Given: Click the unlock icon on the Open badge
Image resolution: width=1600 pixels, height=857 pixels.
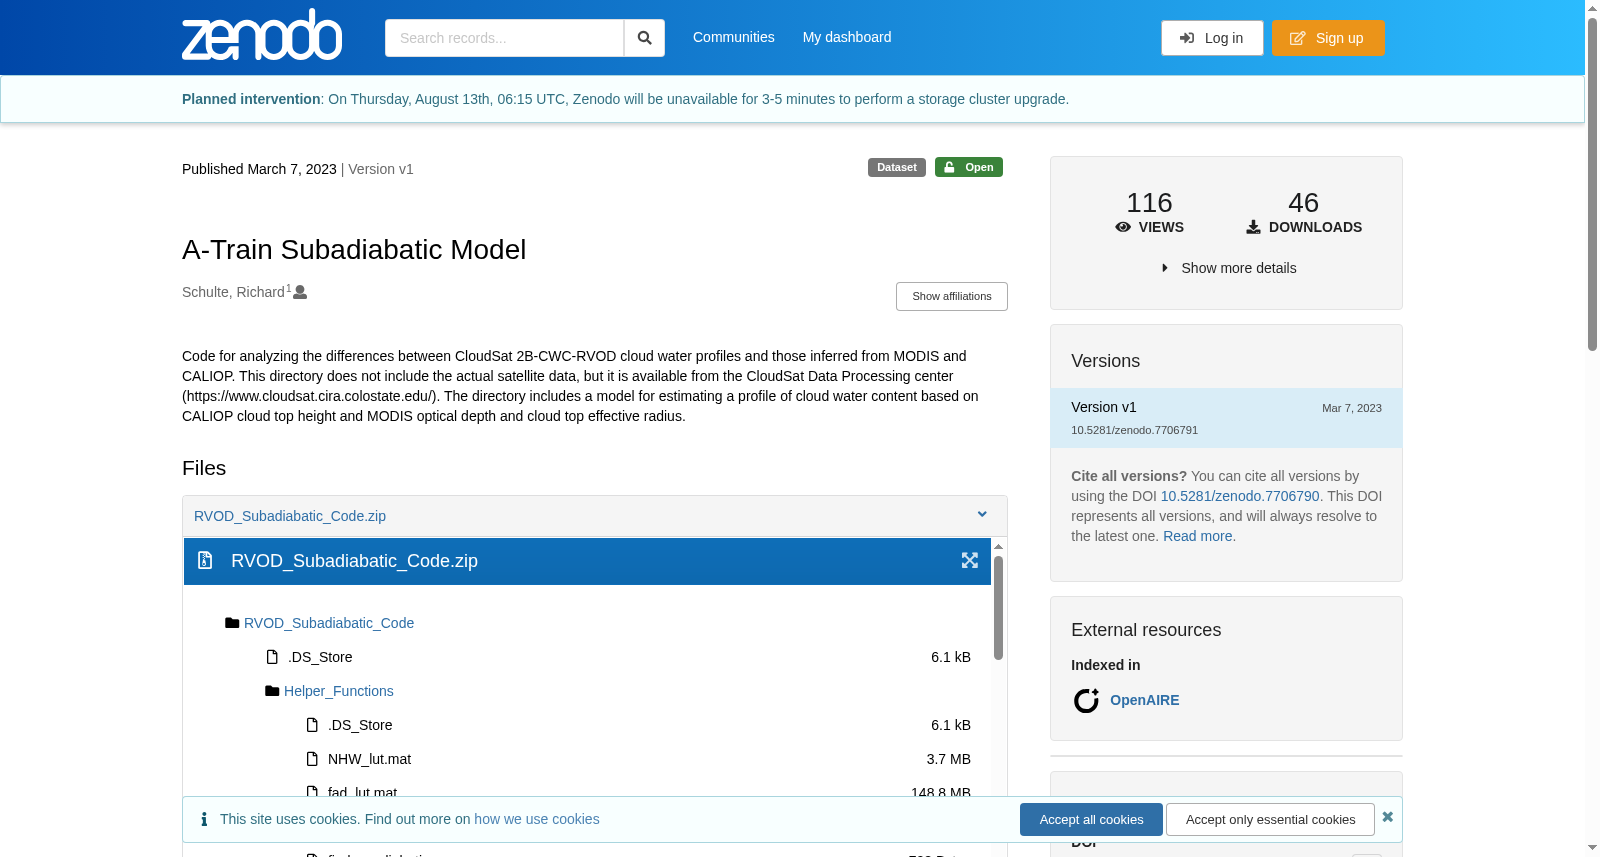Looking at the screenshot, I should pos(950,167).
